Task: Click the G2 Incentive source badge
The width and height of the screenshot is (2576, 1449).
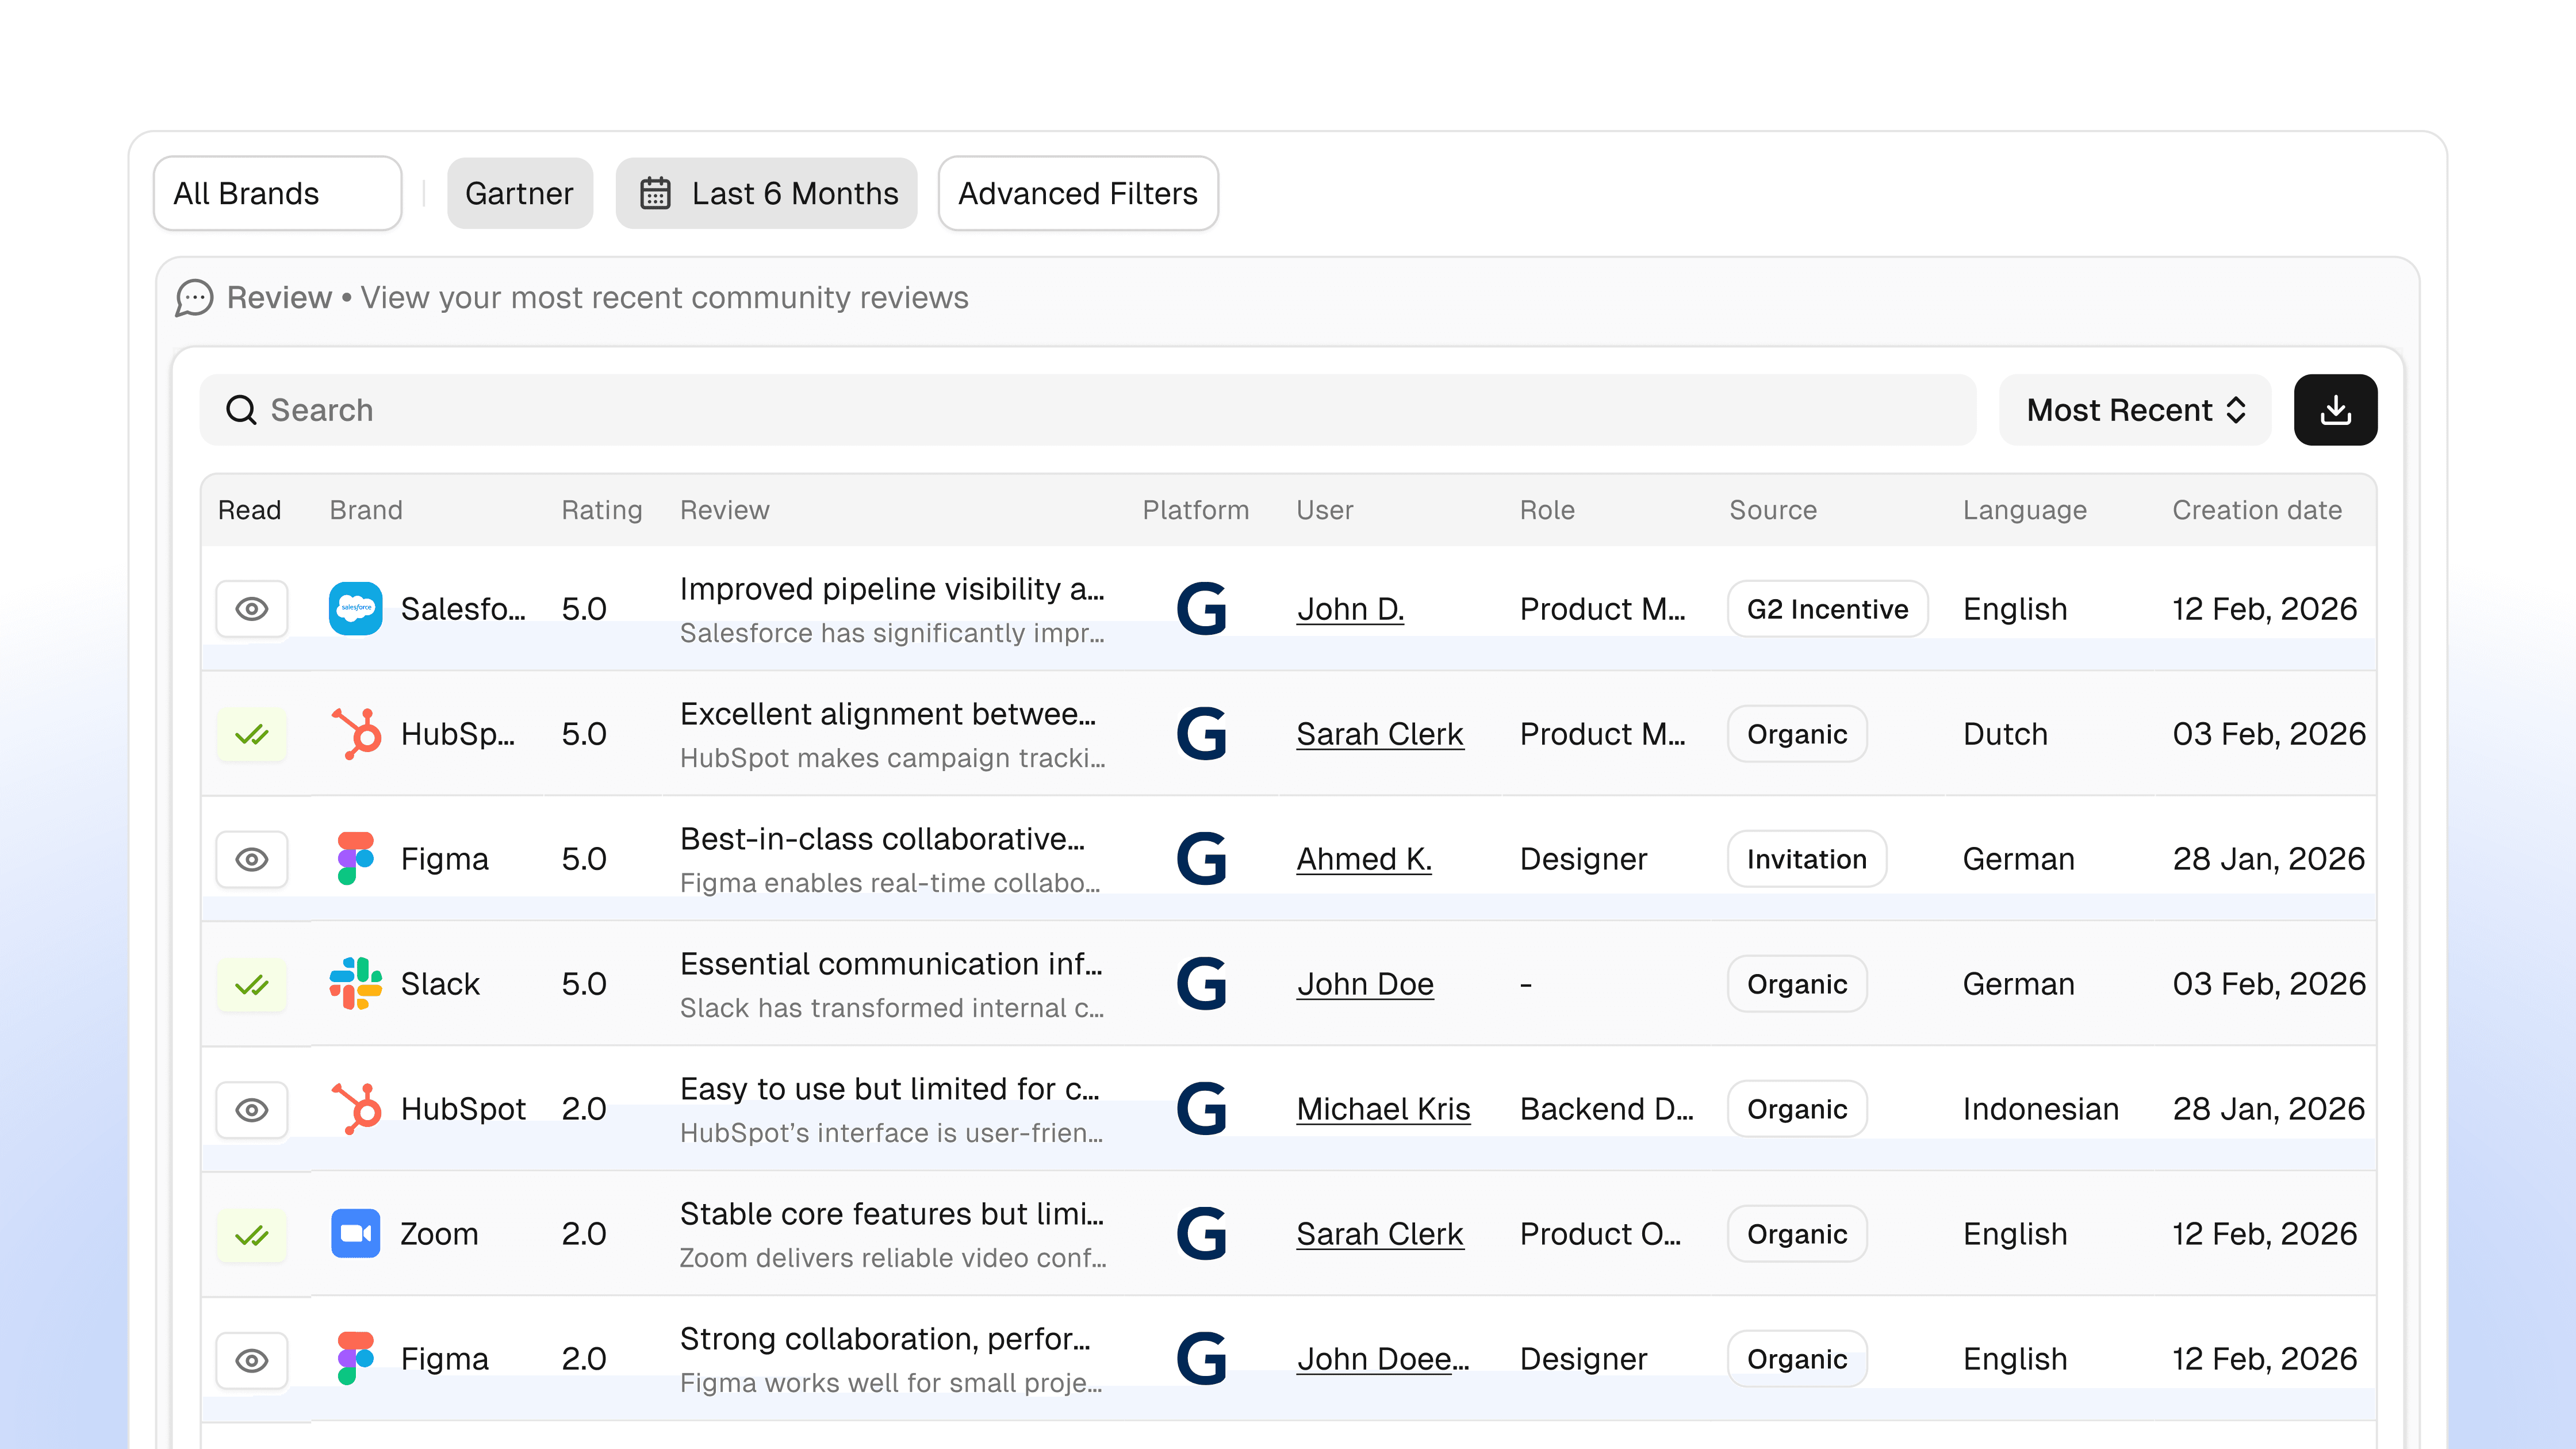Action: point(1826,609)
